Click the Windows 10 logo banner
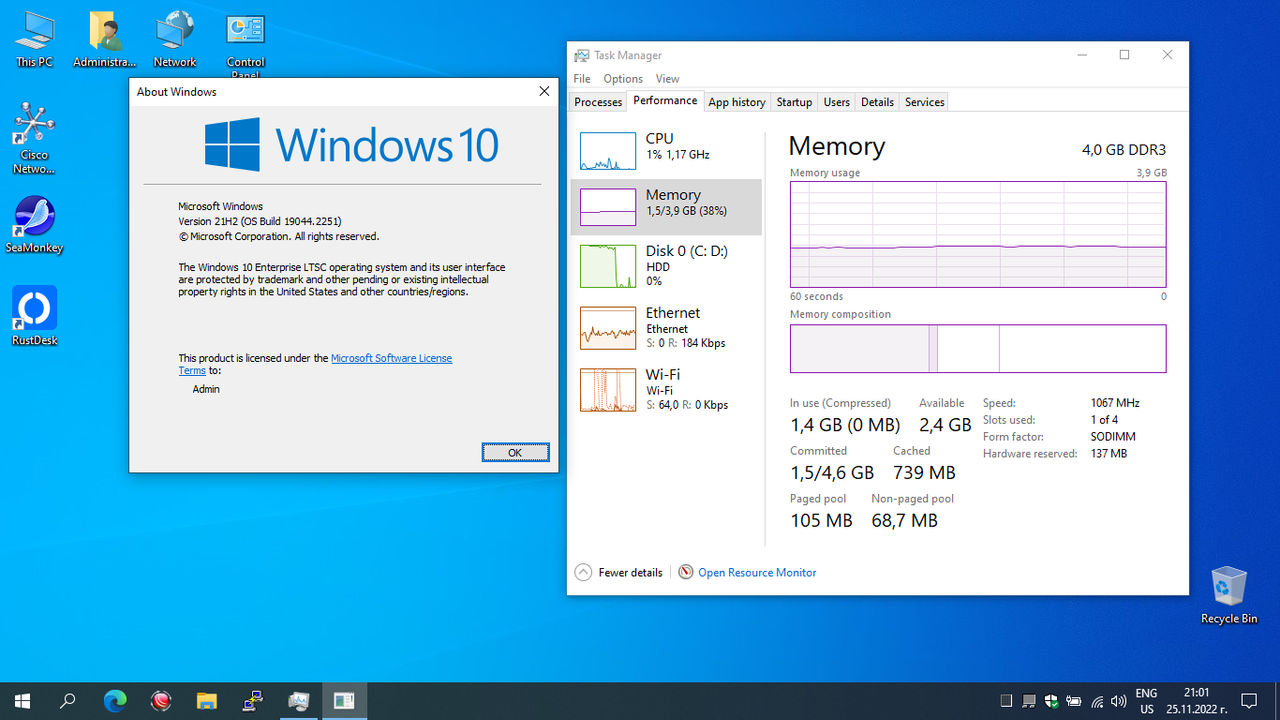Screen dimensions: 1280x720 click(x=351, y=144)
